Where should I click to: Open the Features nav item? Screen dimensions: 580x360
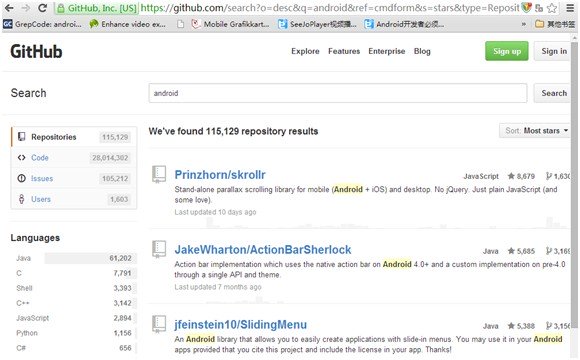pos(344,51)
